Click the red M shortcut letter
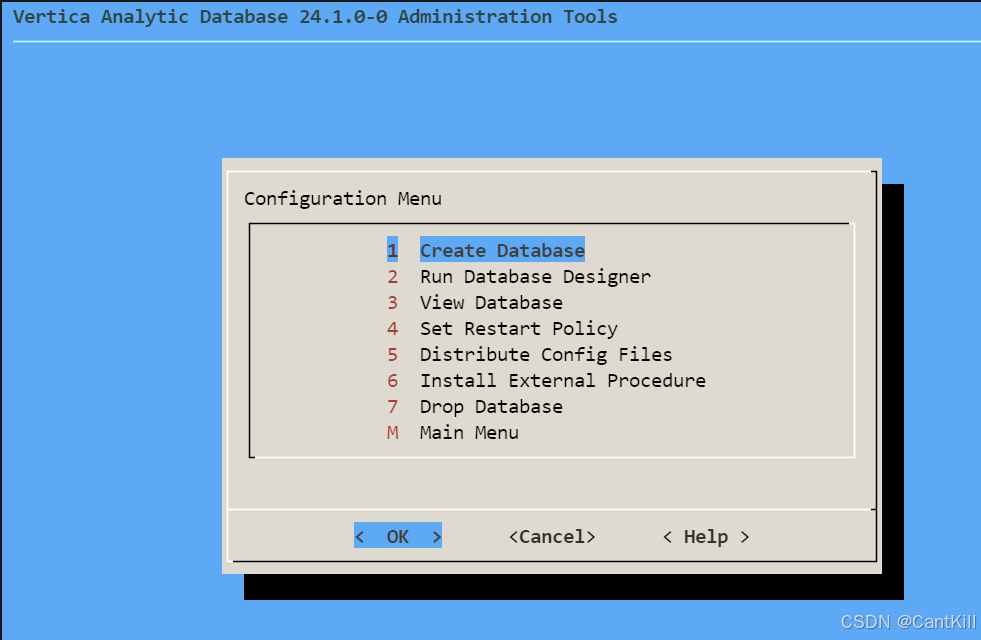981x640 pixels. (x=392, y=432)
